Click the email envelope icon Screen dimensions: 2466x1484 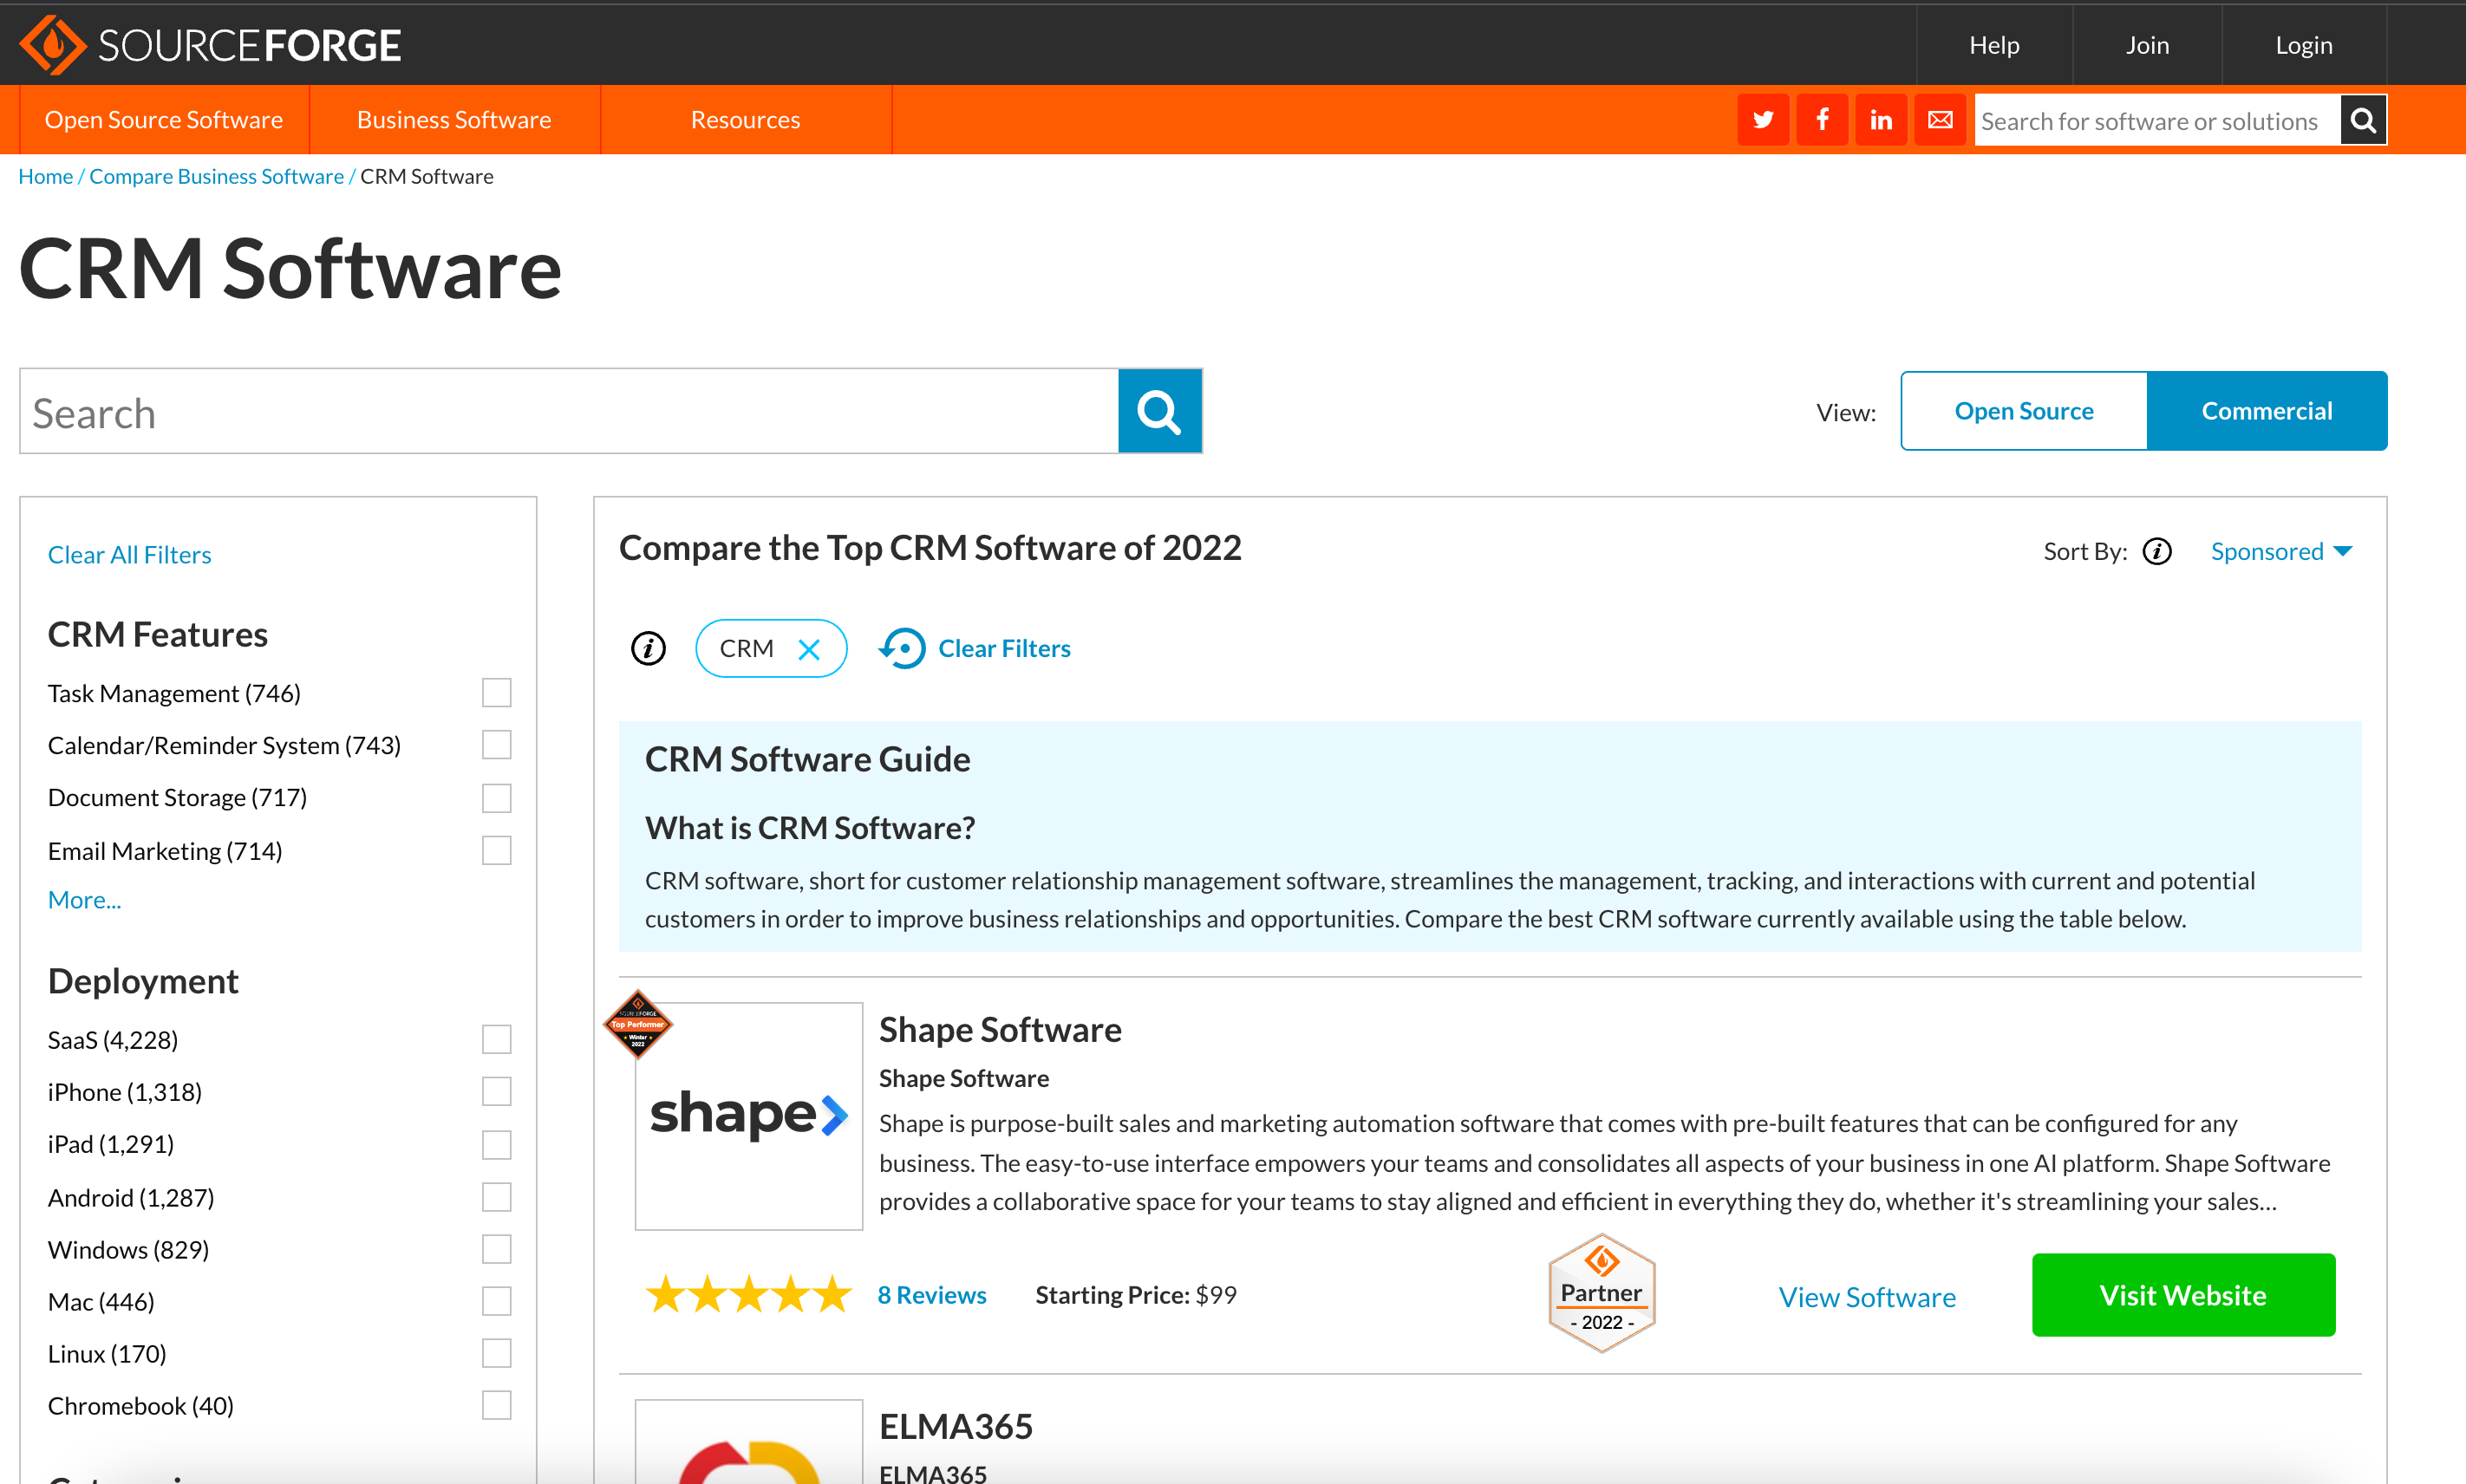pyautogui.click(x=1940, y=120)
